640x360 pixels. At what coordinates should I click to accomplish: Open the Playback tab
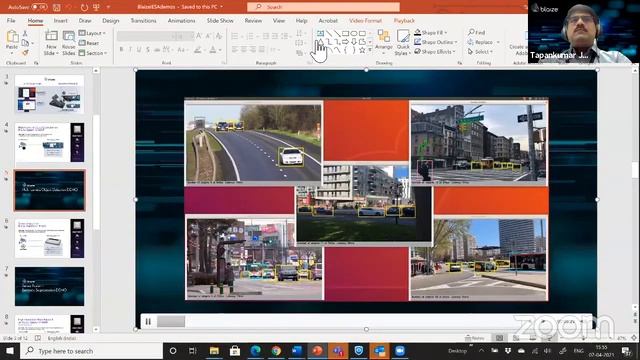tap(404, 20)
